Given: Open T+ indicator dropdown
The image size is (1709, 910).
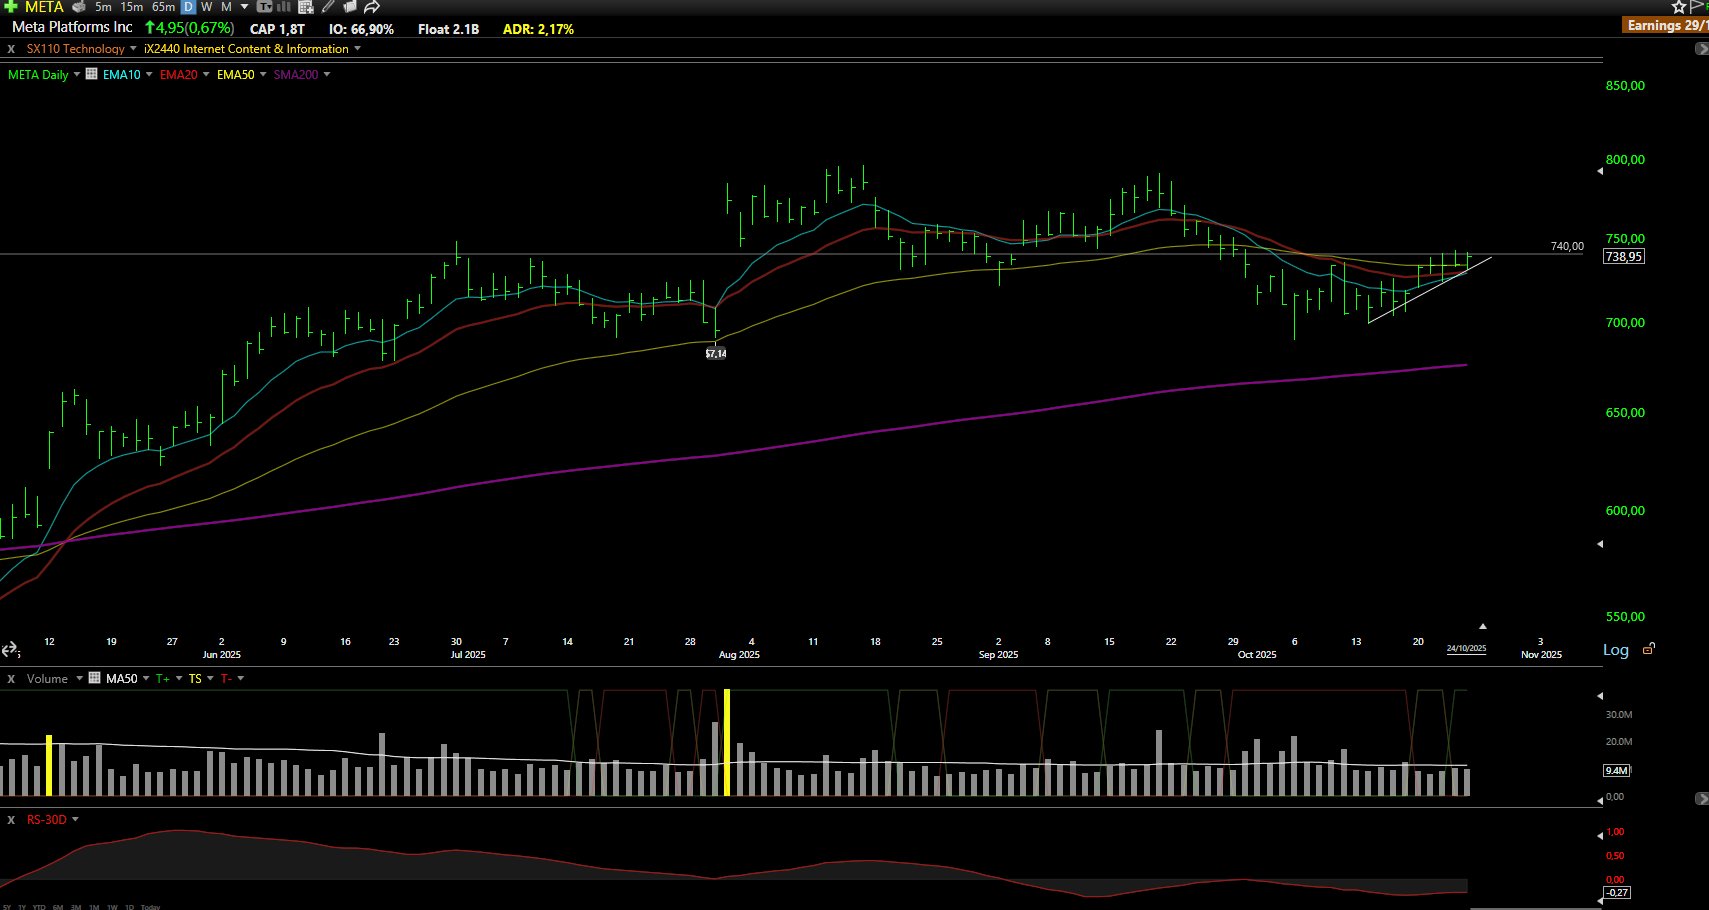Looking at the screenshot, I should [179, 678].
